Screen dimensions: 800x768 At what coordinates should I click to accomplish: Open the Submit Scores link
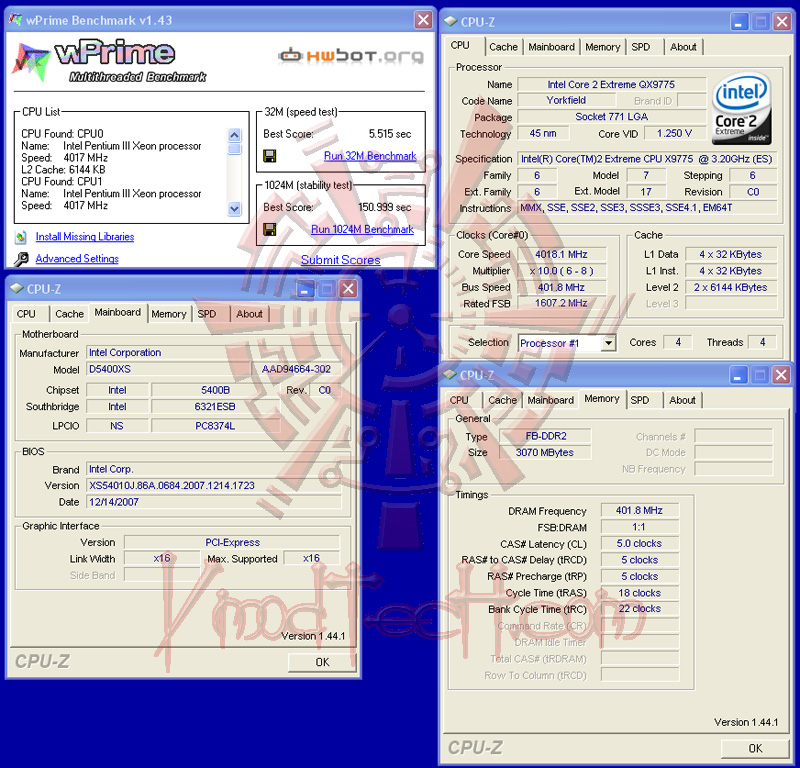[x=340, y=260]
